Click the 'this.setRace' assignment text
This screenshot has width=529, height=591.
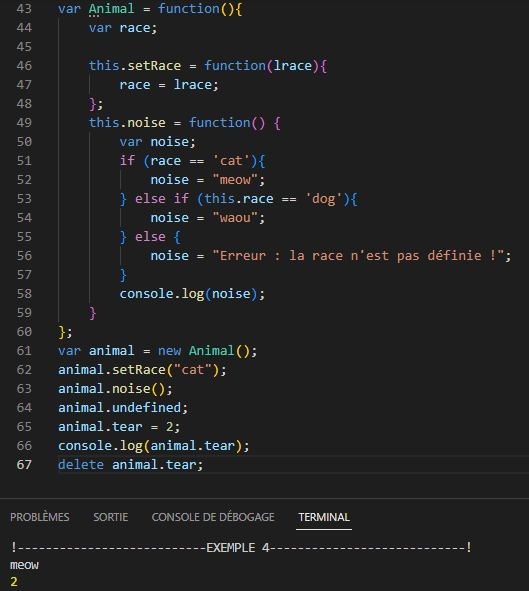click(x=135, y=66)
